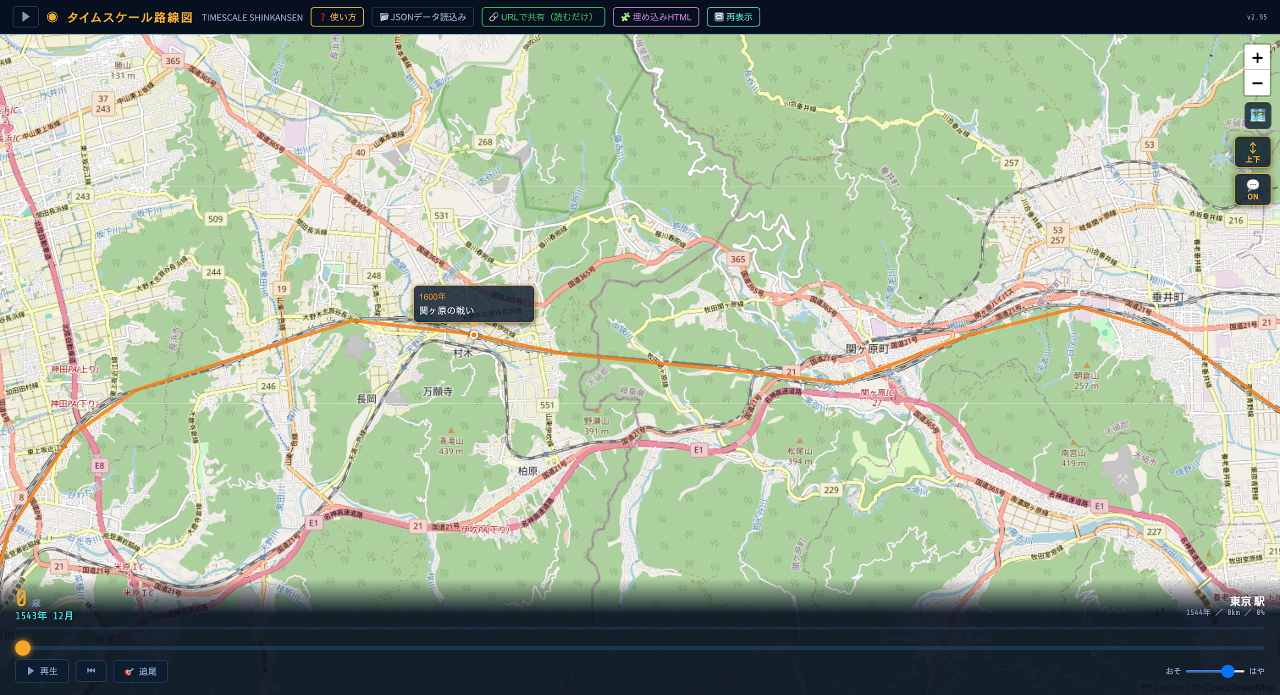Click the 1600年 関ヶ原の戦い popup label

pyautogui.click(x=474, y=304)
